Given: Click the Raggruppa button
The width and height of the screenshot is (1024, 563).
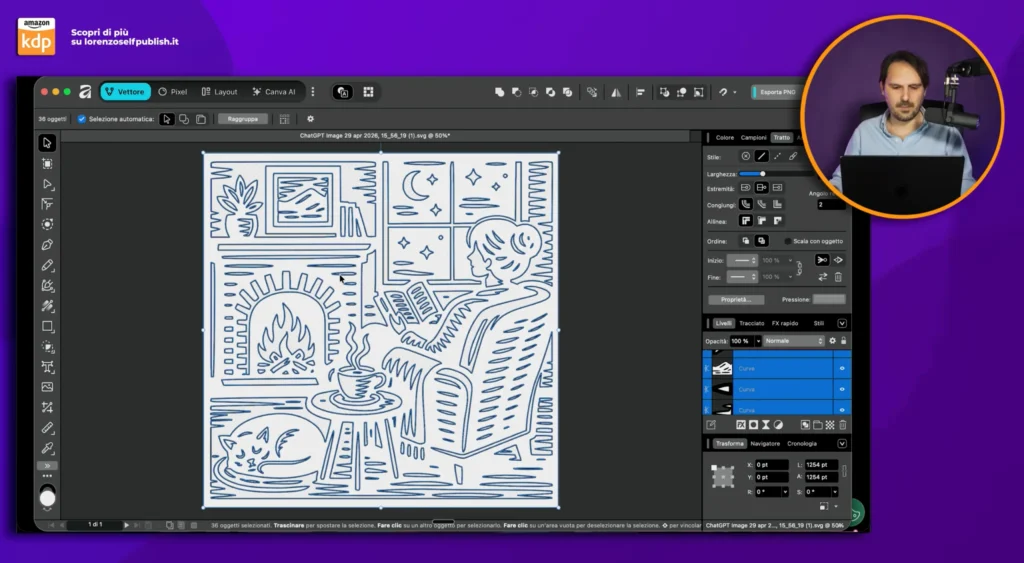Looking at the screenshot, I should coord(243,119).
